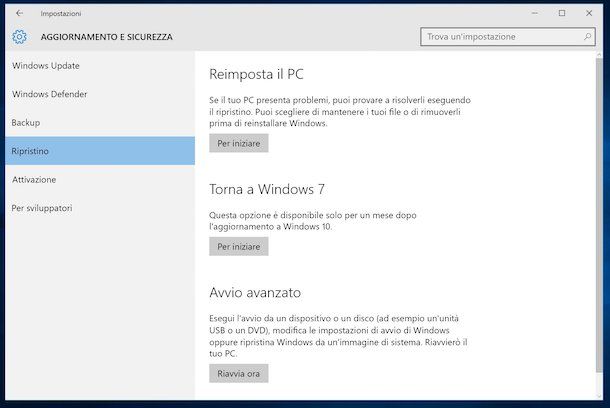610x408 pixels.
Task: Maximize the Impostazioni window
Action: 562,13
